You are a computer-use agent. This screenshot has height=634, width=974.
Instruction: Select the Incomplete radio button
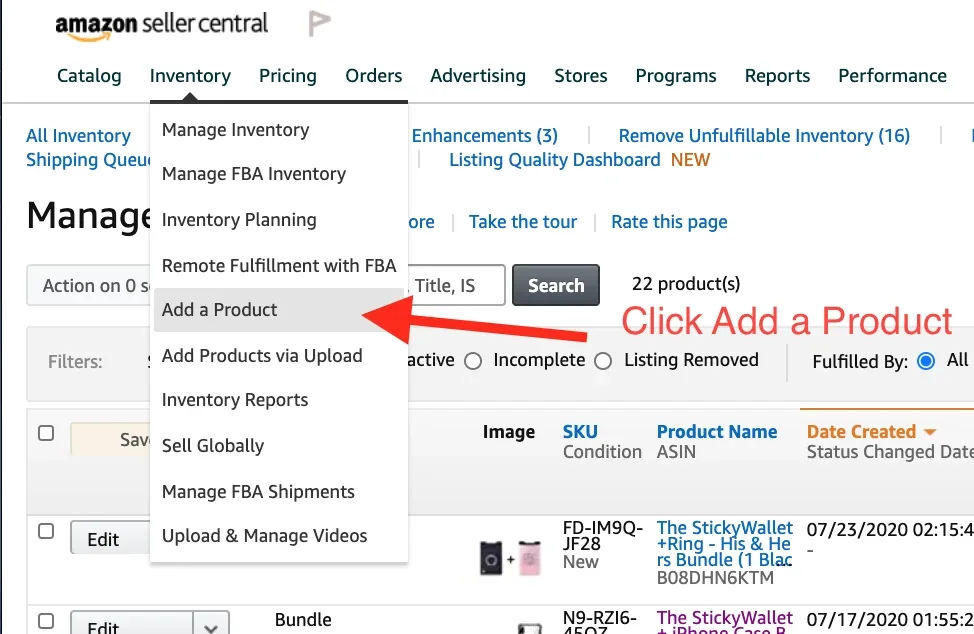point(473,361)
